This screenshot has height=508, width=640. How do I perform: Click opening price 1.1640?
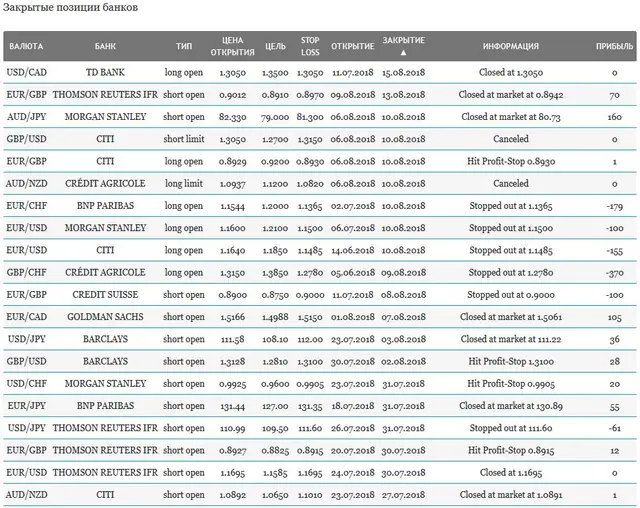232,251
